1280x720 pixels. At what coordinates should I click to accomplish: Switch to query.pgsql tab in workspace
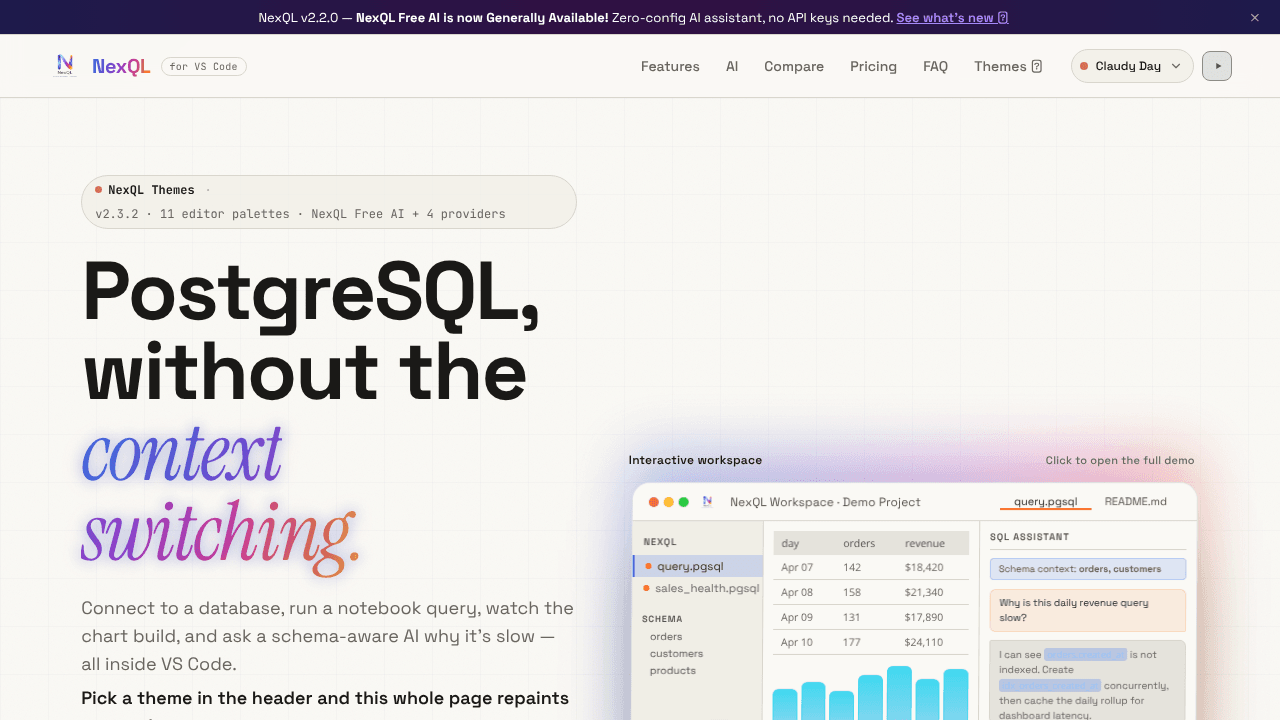tap(1045, 502)
